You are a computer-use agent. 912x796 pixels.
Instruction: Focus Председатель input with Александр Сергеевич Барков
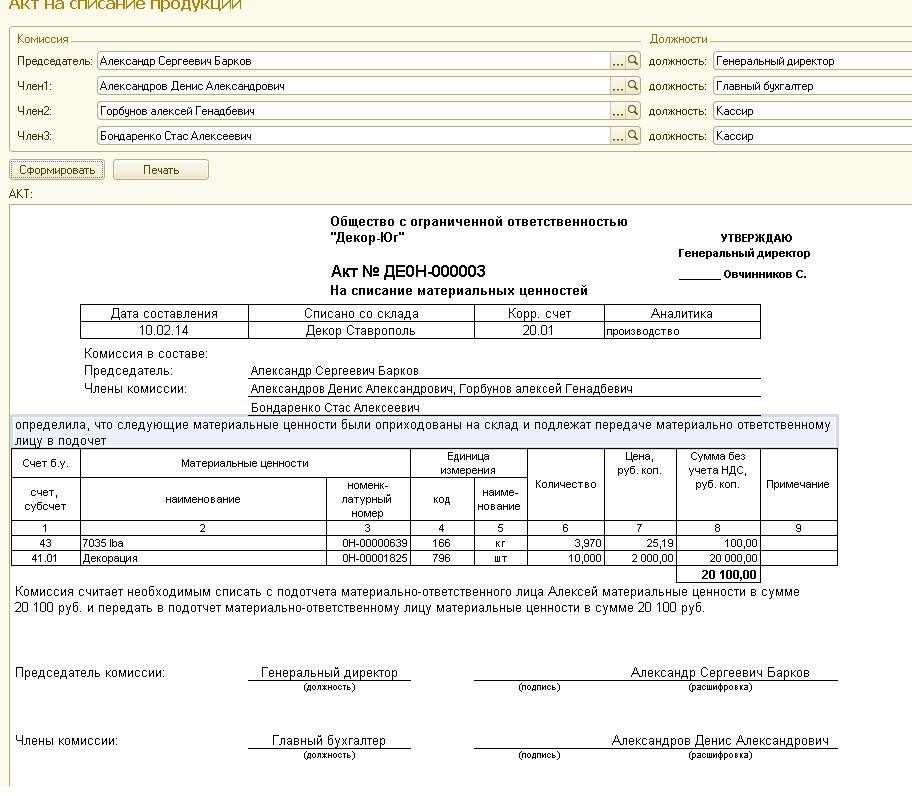pos(354,60)
